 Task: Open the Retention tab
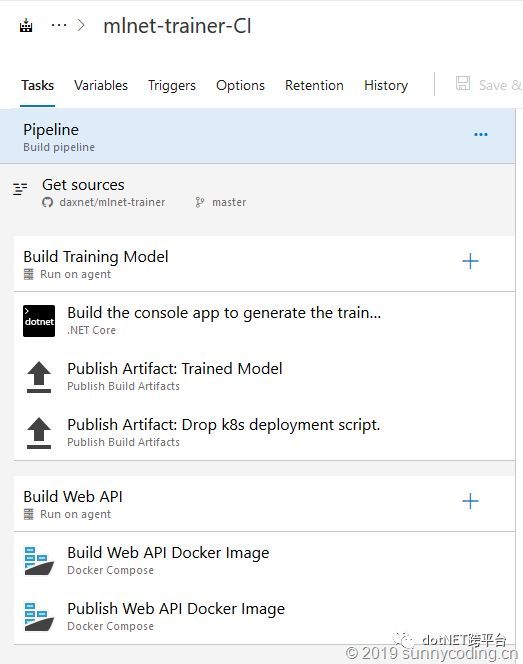click(x=314, y=86)
